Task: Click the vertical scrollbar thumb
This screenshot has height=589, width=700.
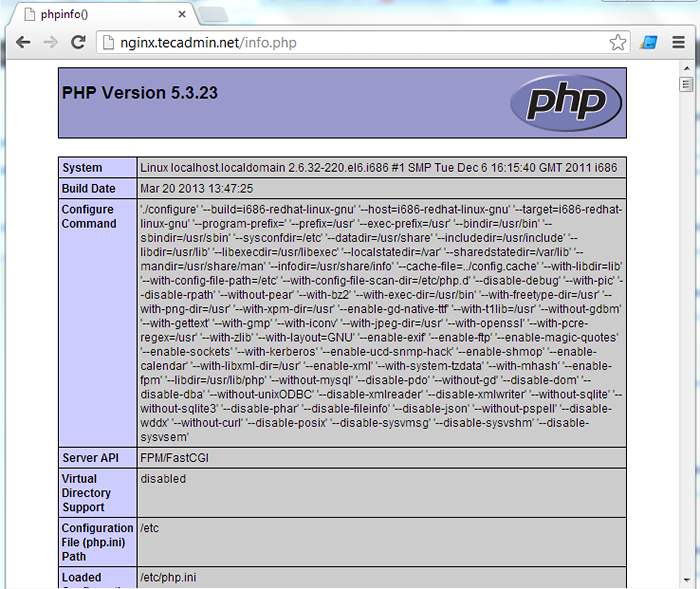Action: tap(686, 85)
